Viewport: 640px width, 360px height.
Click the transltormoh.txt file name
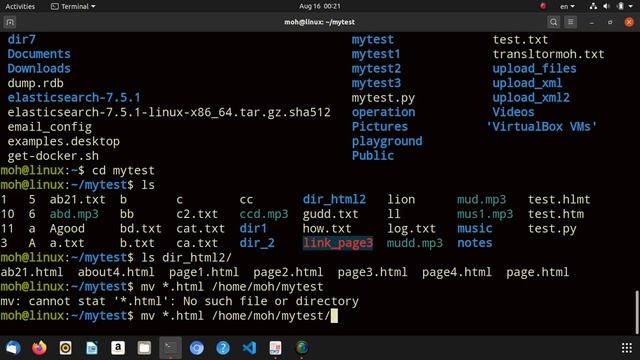549,54
